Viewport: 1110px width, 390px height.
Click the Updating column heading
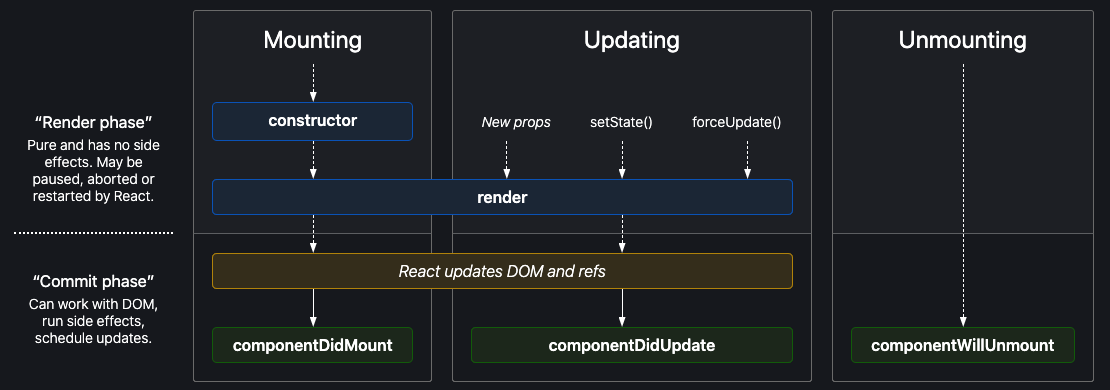point(631,40)
